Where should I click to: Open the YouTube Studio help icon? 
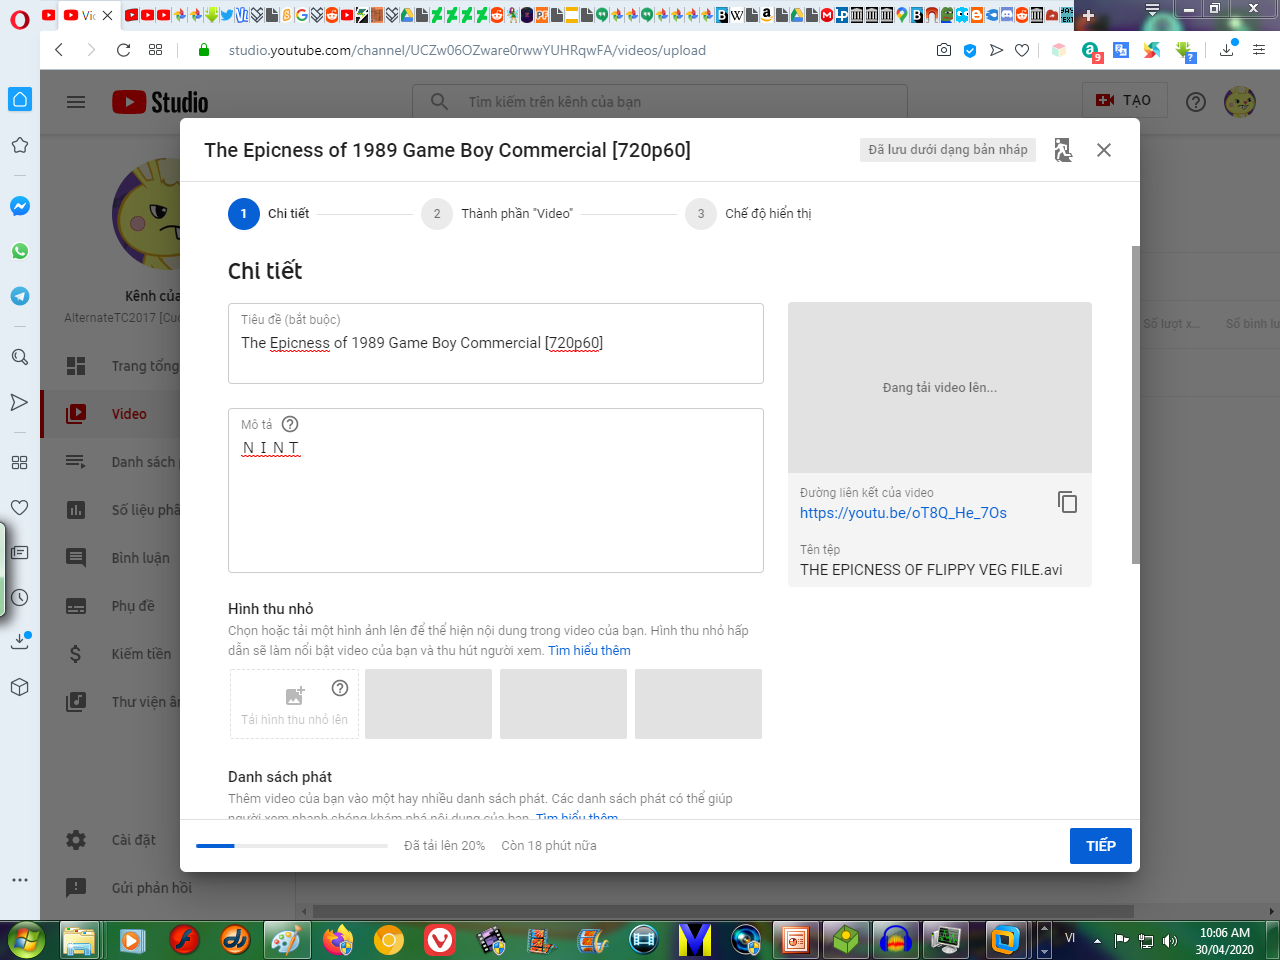(1195, 101)
